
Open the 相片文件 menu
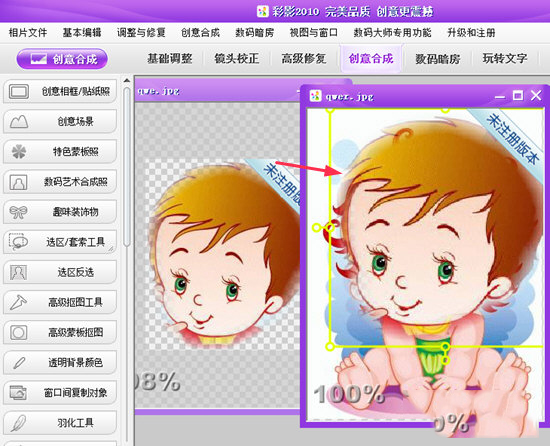pyautogui.click(x=28, y=33)
